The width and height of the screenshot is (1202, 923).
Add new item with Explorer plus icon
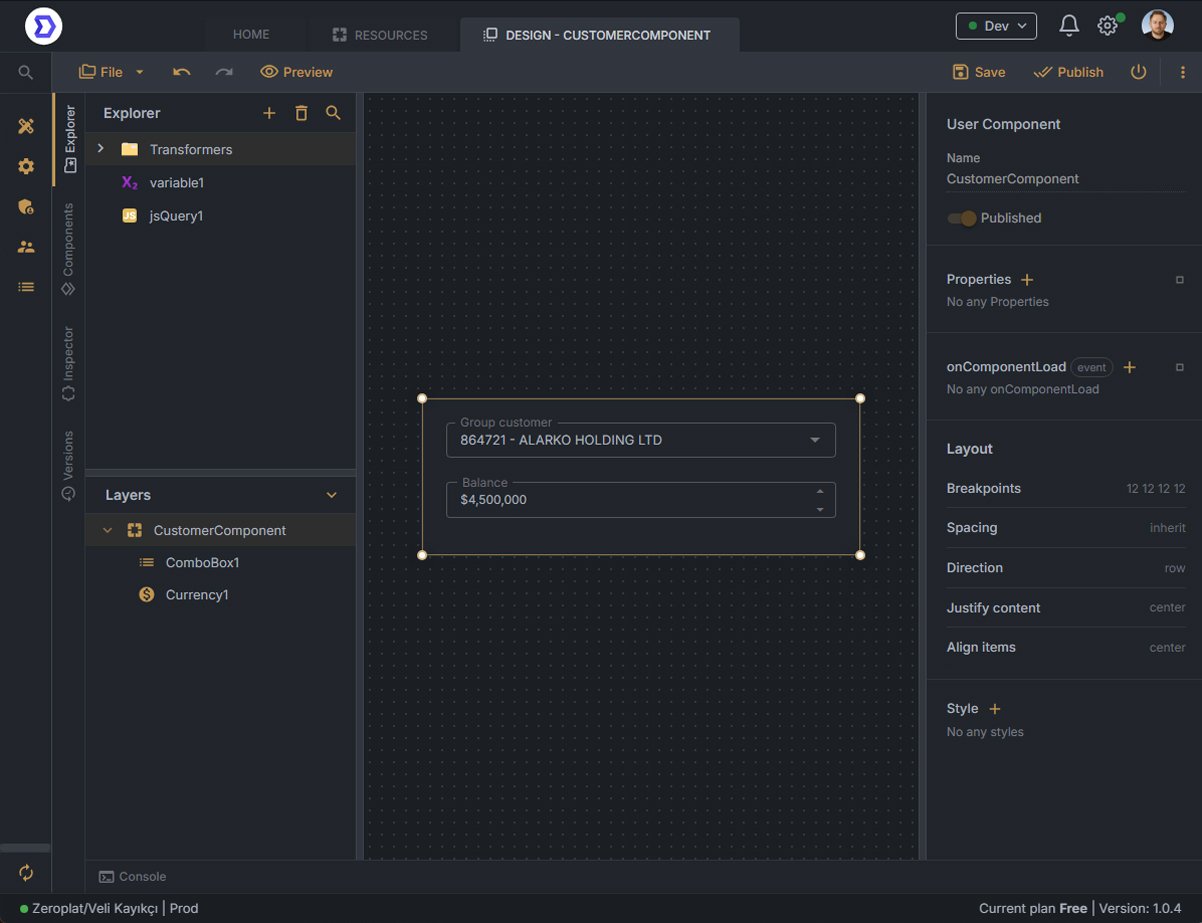point(269,113)
